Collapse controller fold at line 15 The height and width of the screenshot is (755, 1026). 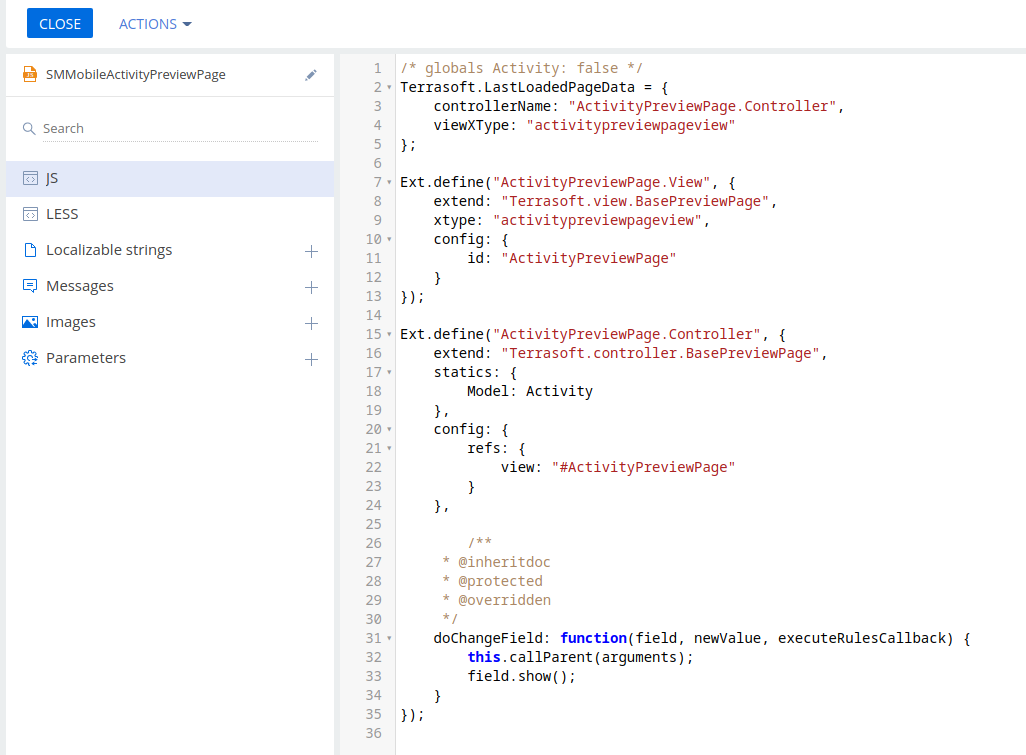pyautogui.click(x=389, y=334)
